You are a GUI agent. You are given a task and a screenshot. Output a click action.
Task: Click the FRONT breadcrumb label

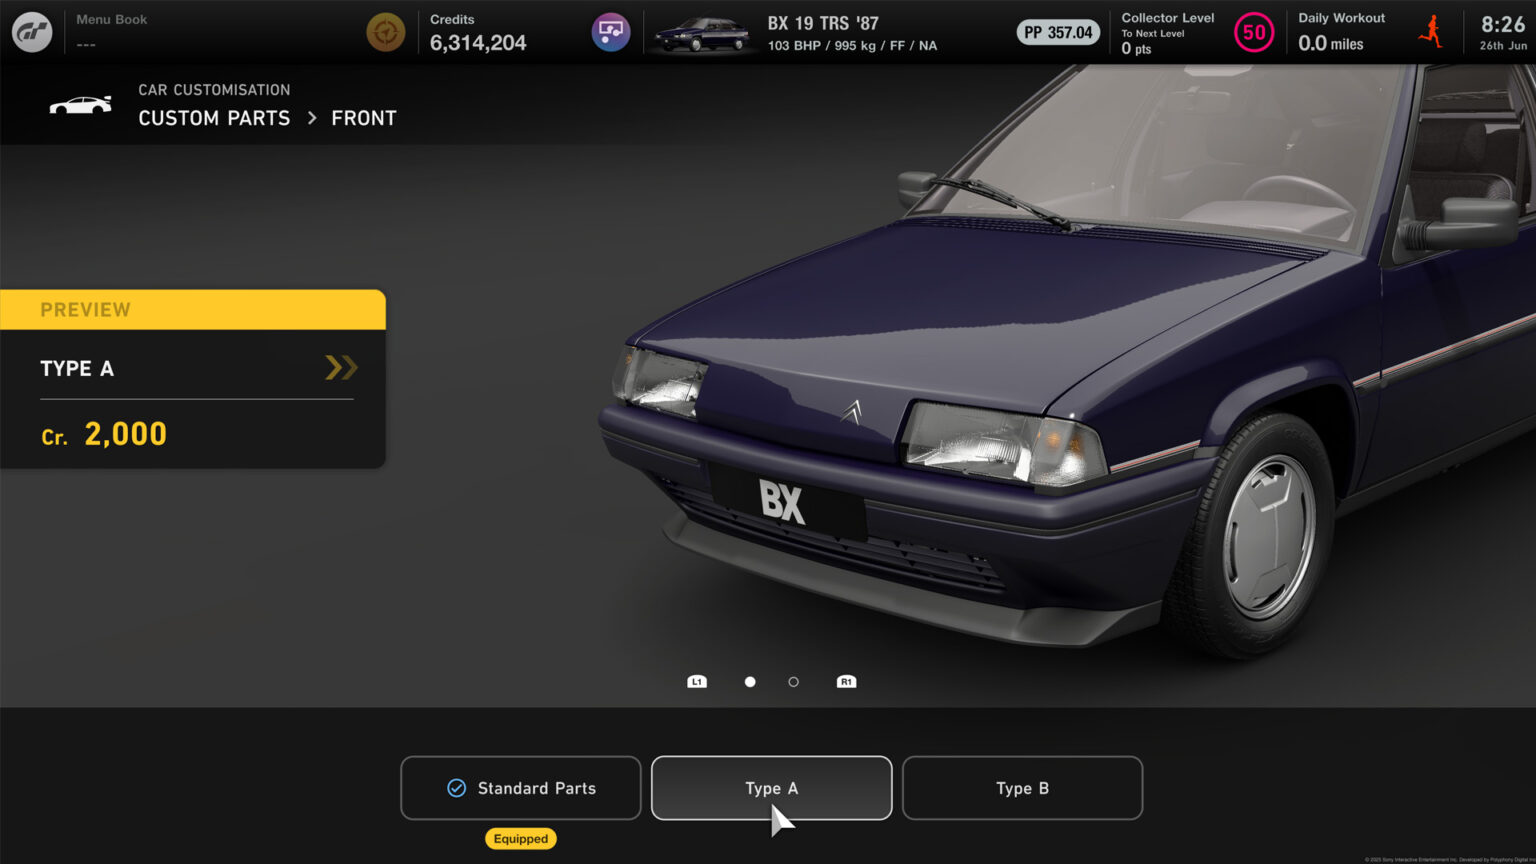(x=364, y=118)
